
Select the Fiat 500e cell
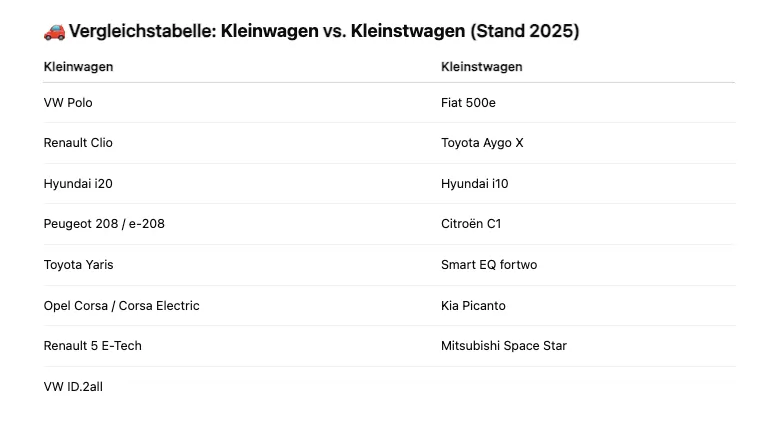(468, 103)
